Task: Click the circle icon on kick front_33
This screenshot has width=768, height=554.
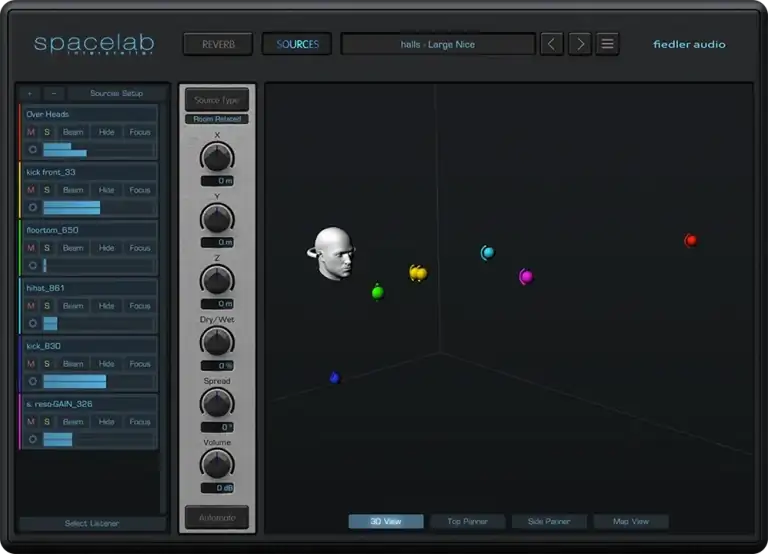Action: [x=33, y=207]
